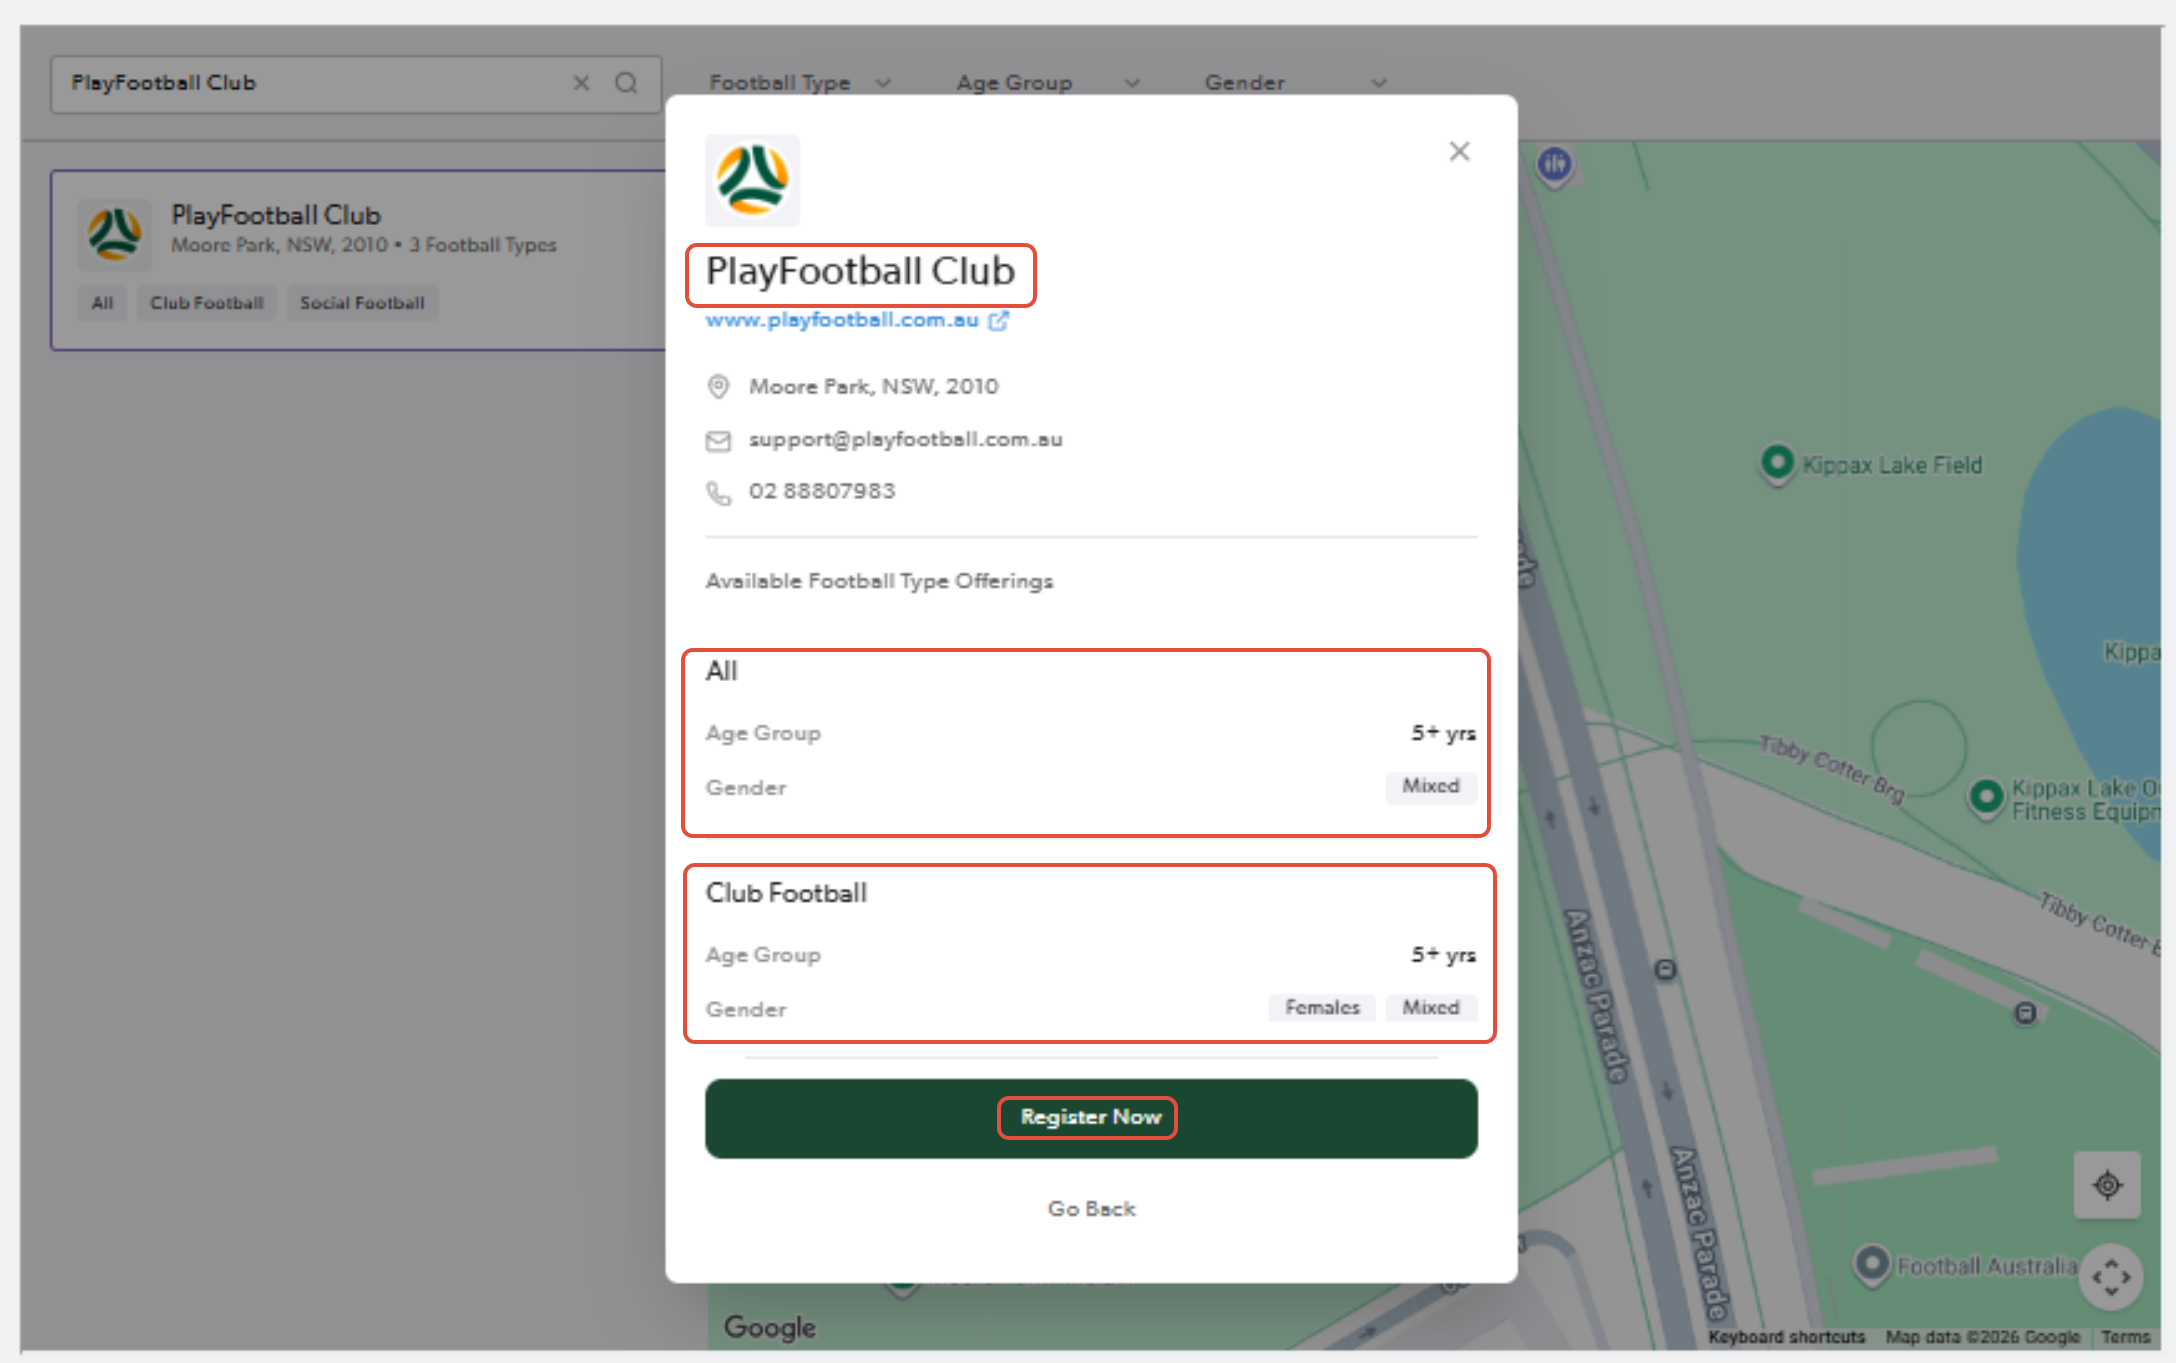Screen dimensions: 2176x1363
Task: Click the PlayFootball Club heading in the dialog
Action: click(860, 272)
